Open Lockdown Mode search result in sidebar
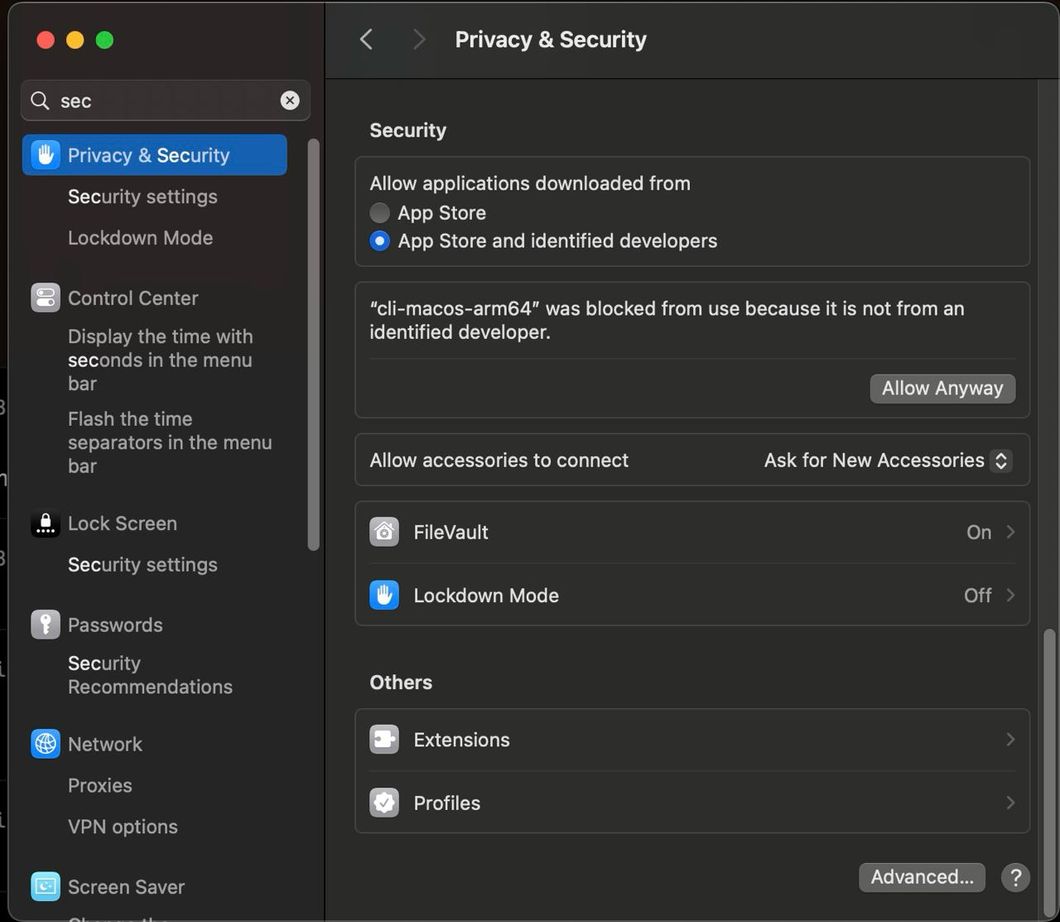Image resolution: width=1060 pixels, height=922 pixels. tap(140, 238)
